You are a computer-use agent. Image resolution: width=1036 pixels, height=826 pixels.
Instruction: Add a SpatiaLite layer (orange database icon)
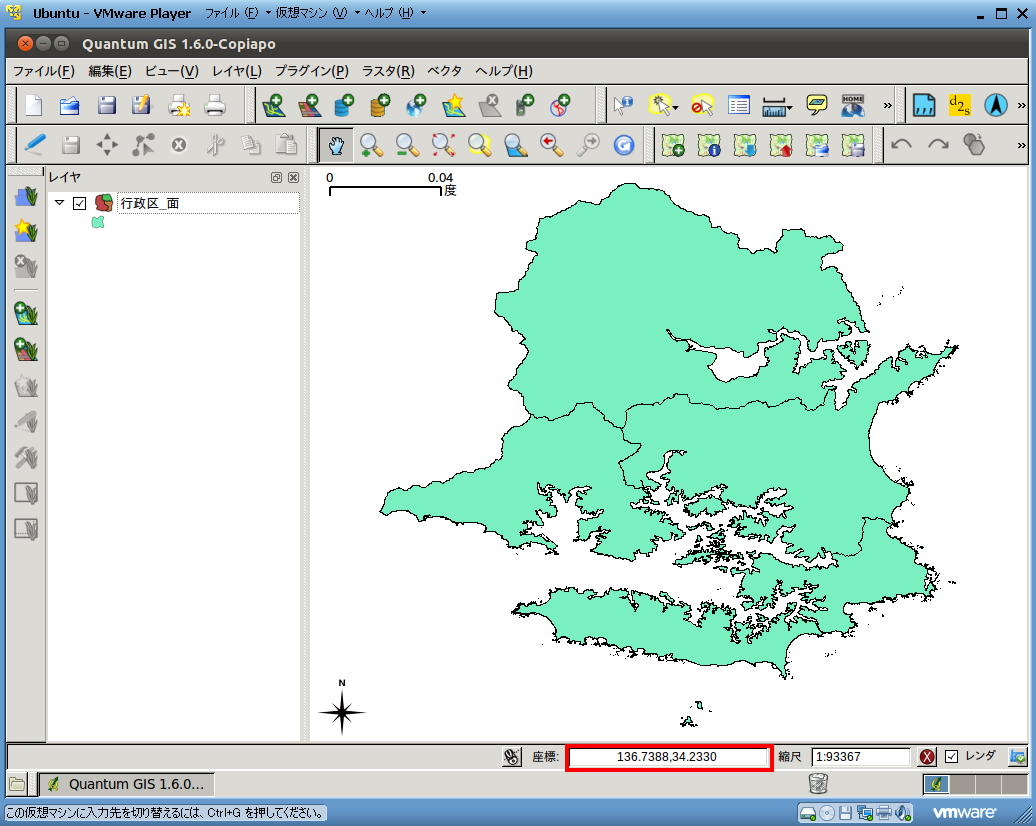coord(380,105)
